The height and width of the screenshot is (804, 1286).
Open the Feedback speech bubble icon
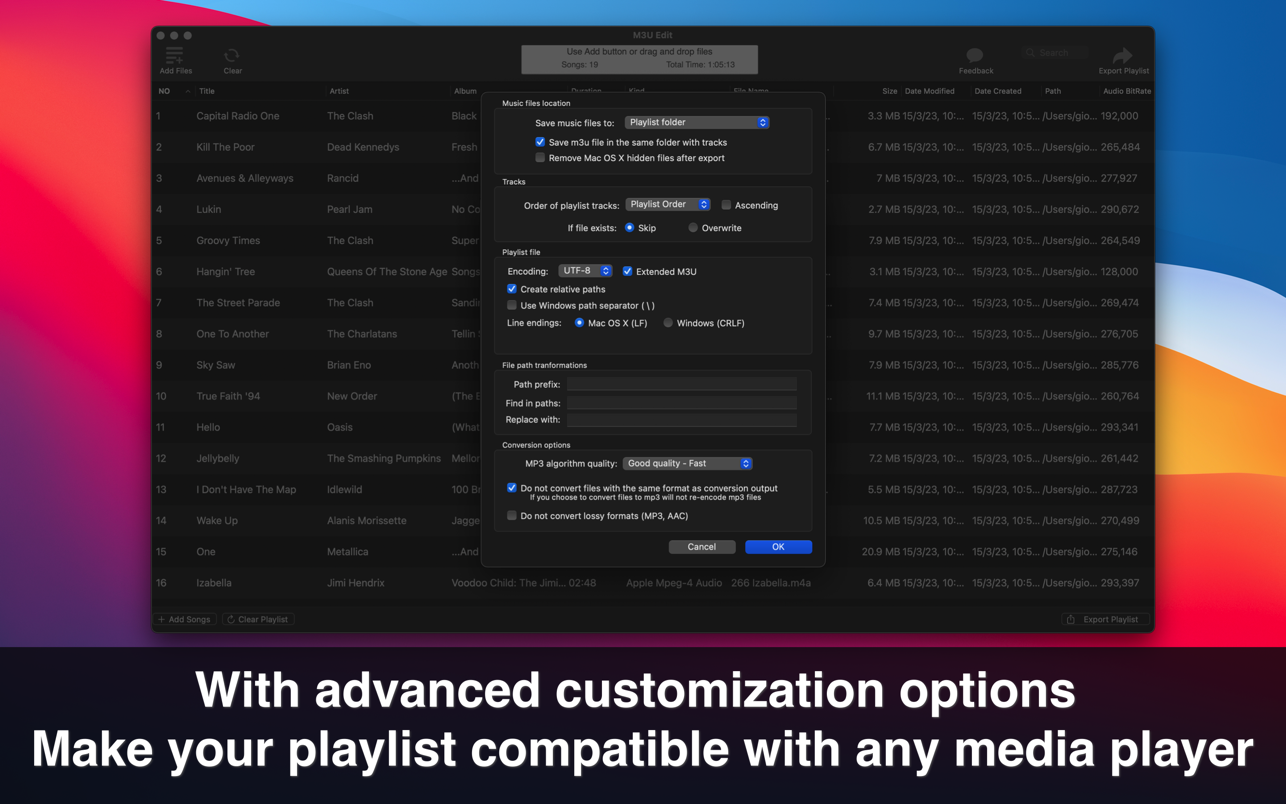click(975, 56)
